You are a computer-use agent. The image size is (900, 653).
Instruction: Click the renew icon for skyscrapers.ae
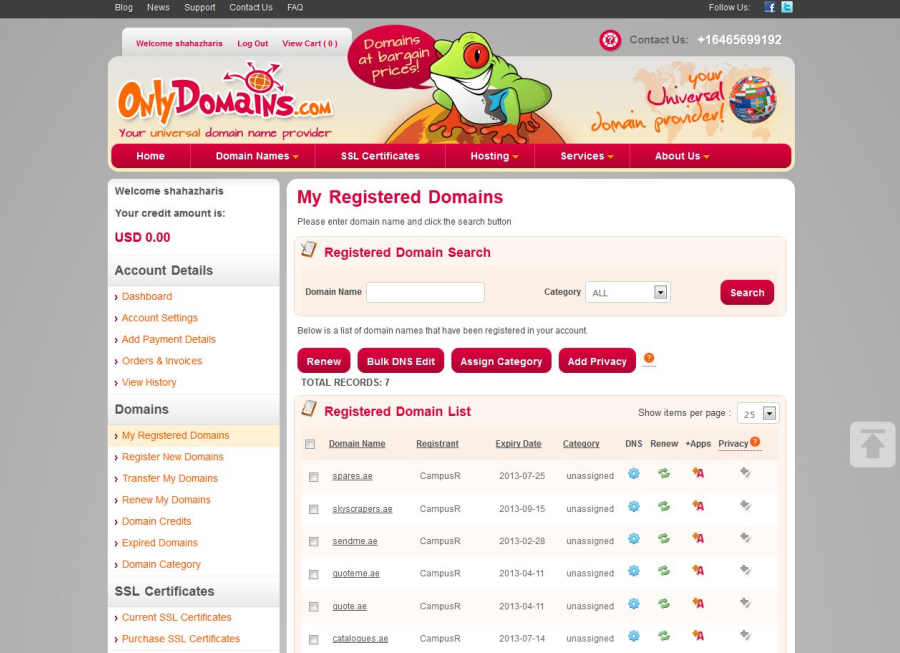[x=664, y=506]
